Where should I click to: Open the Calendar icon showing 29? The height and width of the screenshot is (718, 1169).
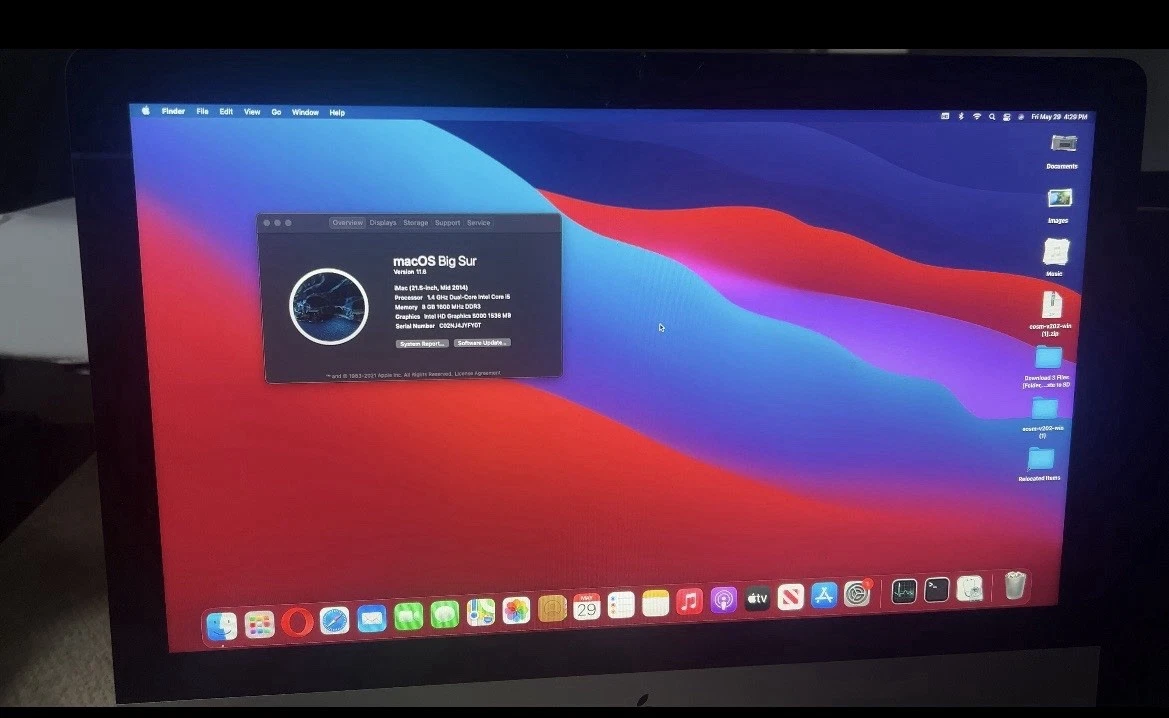[587, 608]
